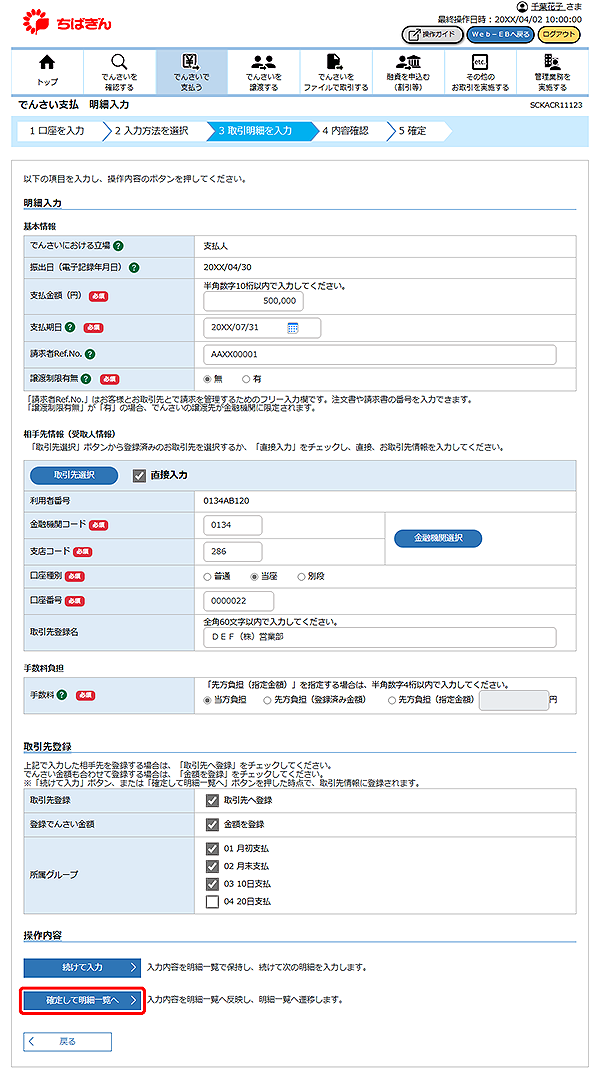Open the でんさいを確認する magnifier icon
The height and width of the screenshot is (1079, 600).
(119, 64)
